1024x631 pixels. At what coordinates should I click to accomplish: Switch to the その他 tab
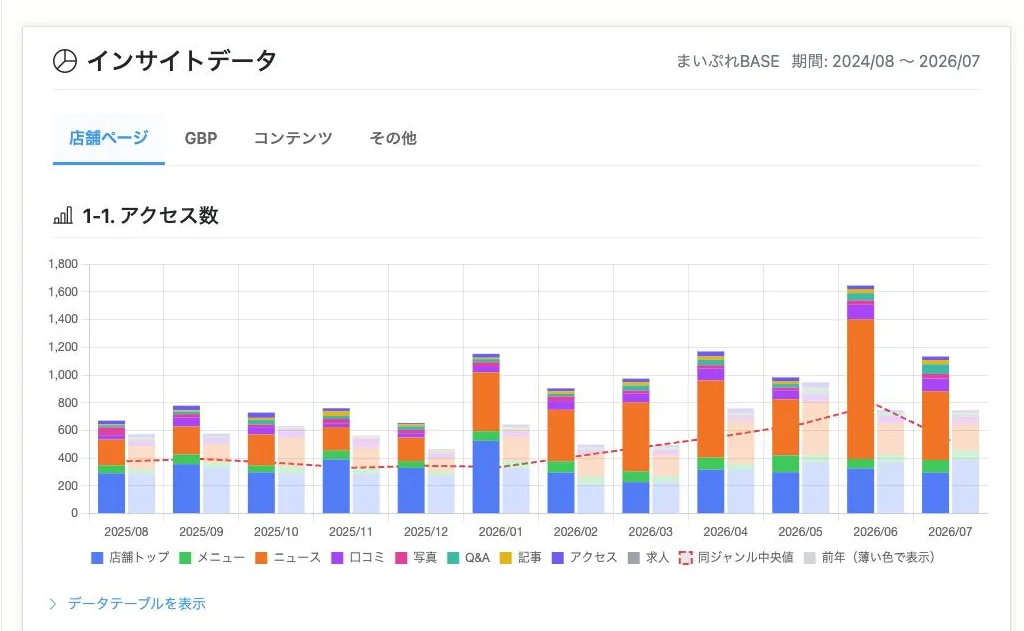[392, 138]
